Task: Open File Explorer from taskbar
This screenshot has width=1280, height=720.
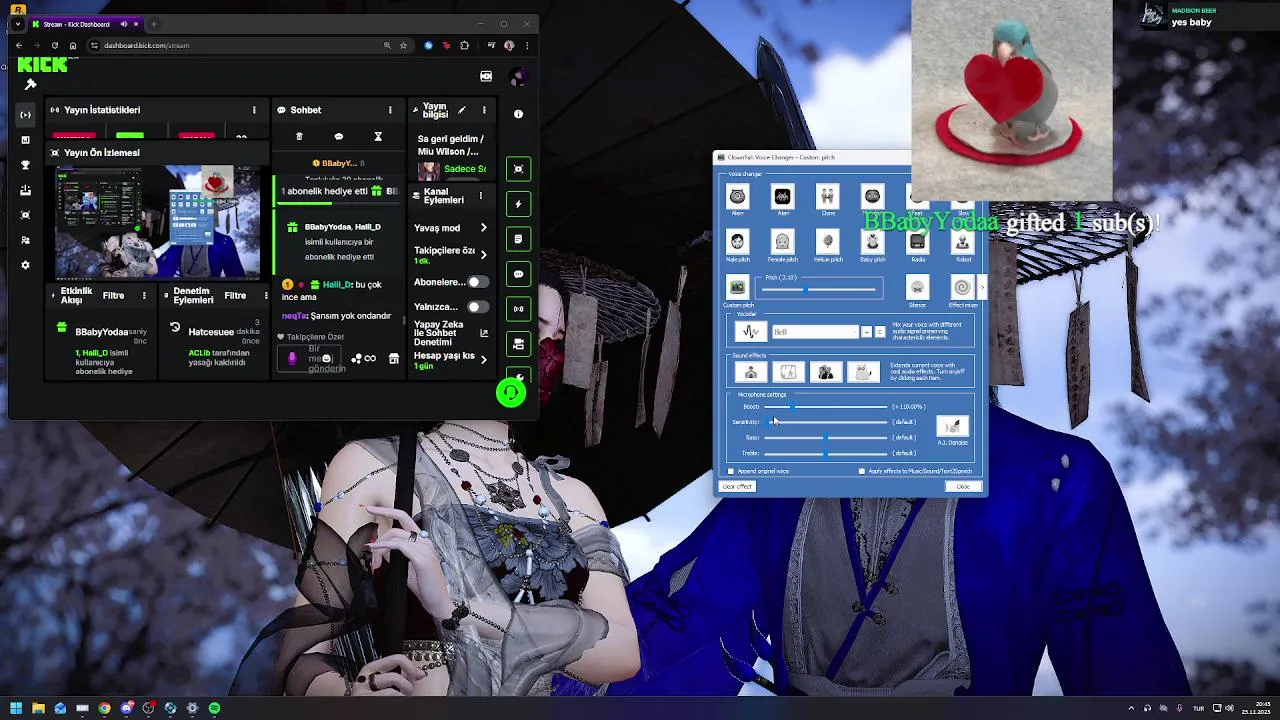Action: tap(38, 708)
